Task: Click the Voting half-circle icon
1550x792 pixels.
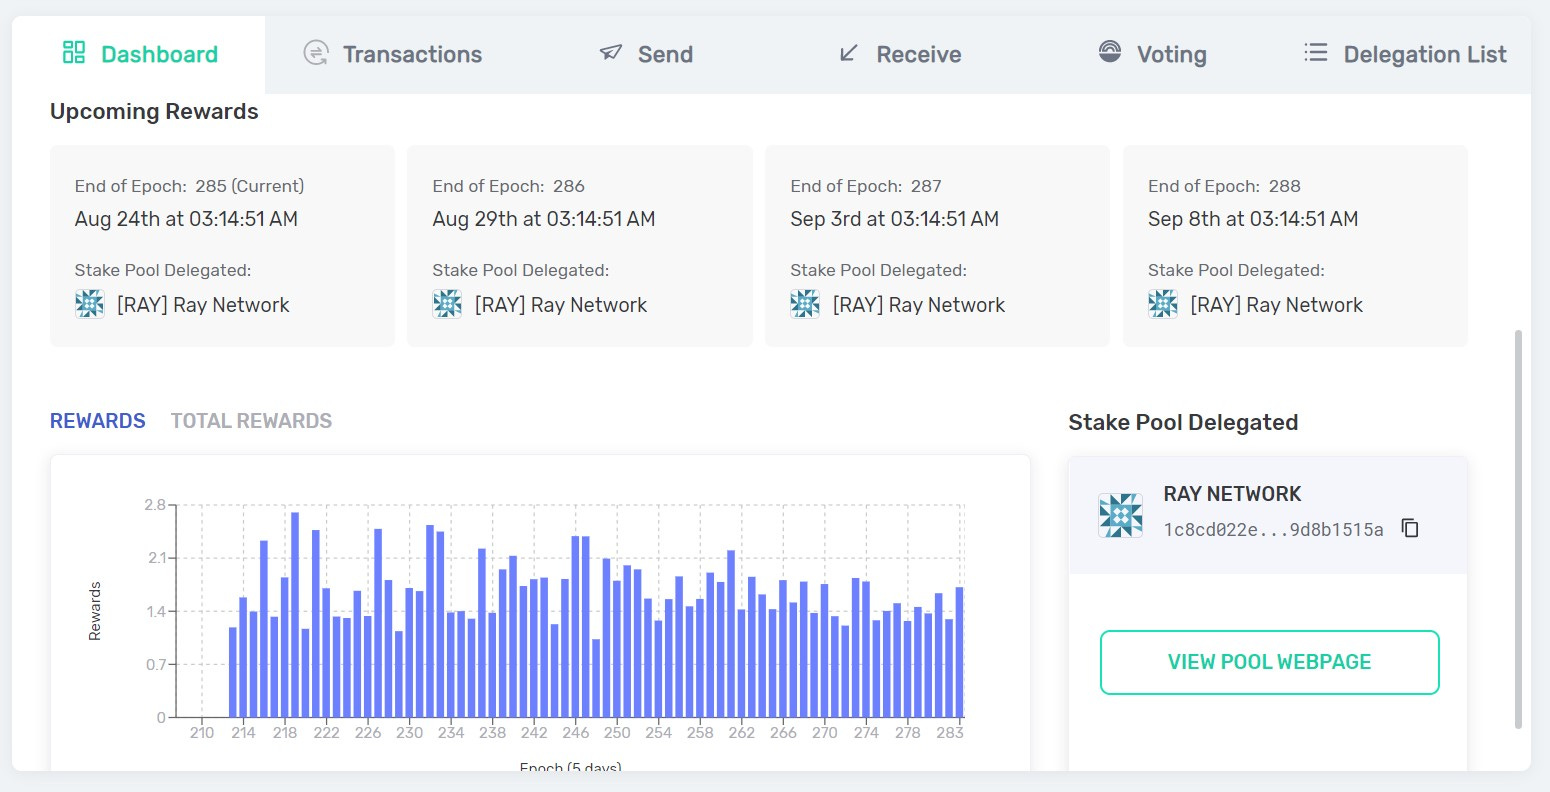Action: 1110,52
